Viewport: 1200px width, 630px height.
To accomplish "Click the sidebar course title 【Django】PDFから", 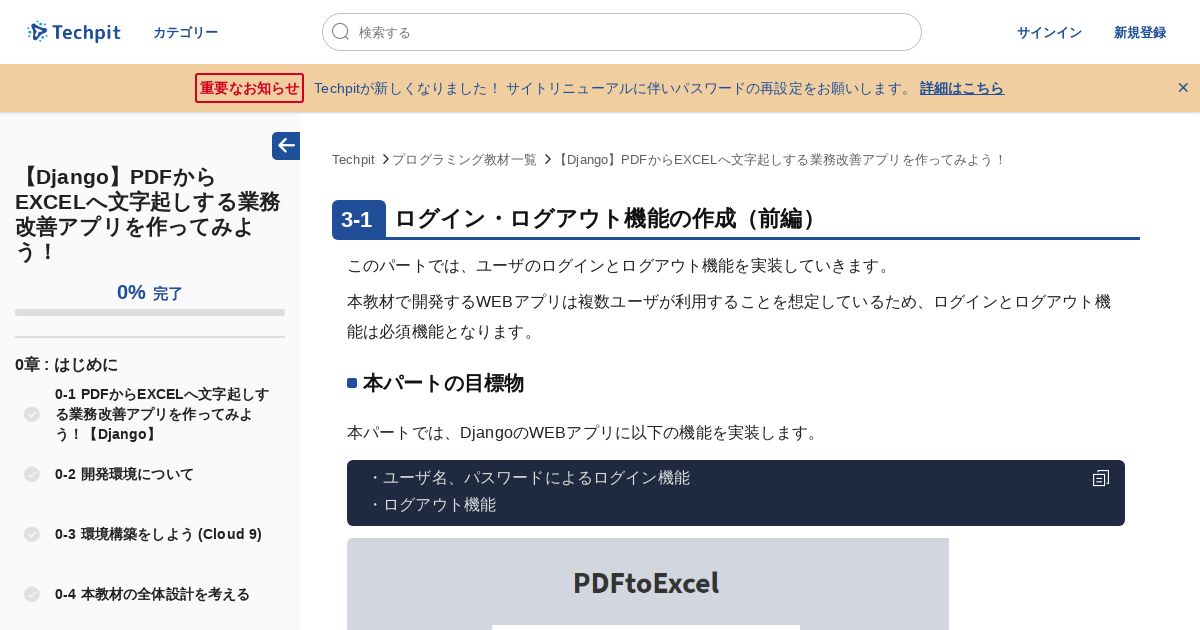I will 147,214.
